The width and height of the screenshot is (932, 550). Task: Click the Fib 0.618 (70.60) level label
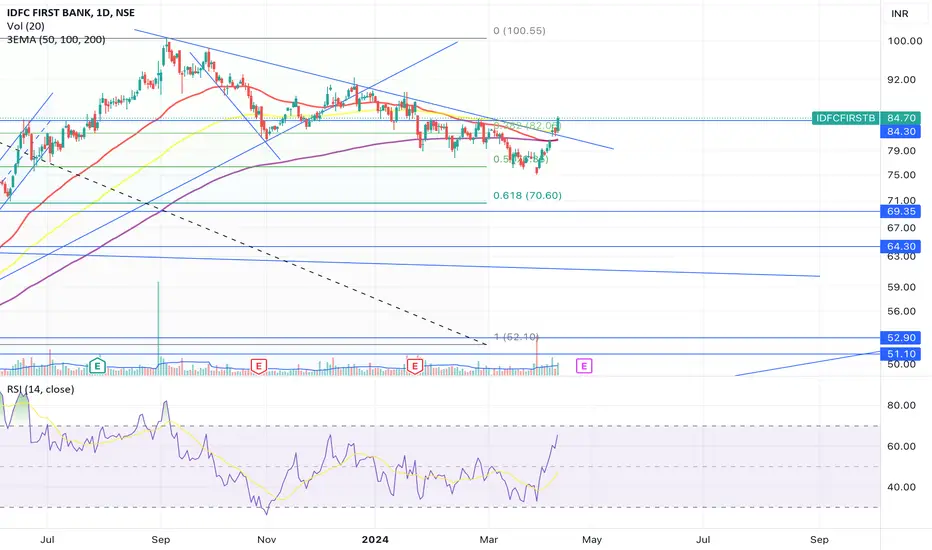(x=527, y=195)
